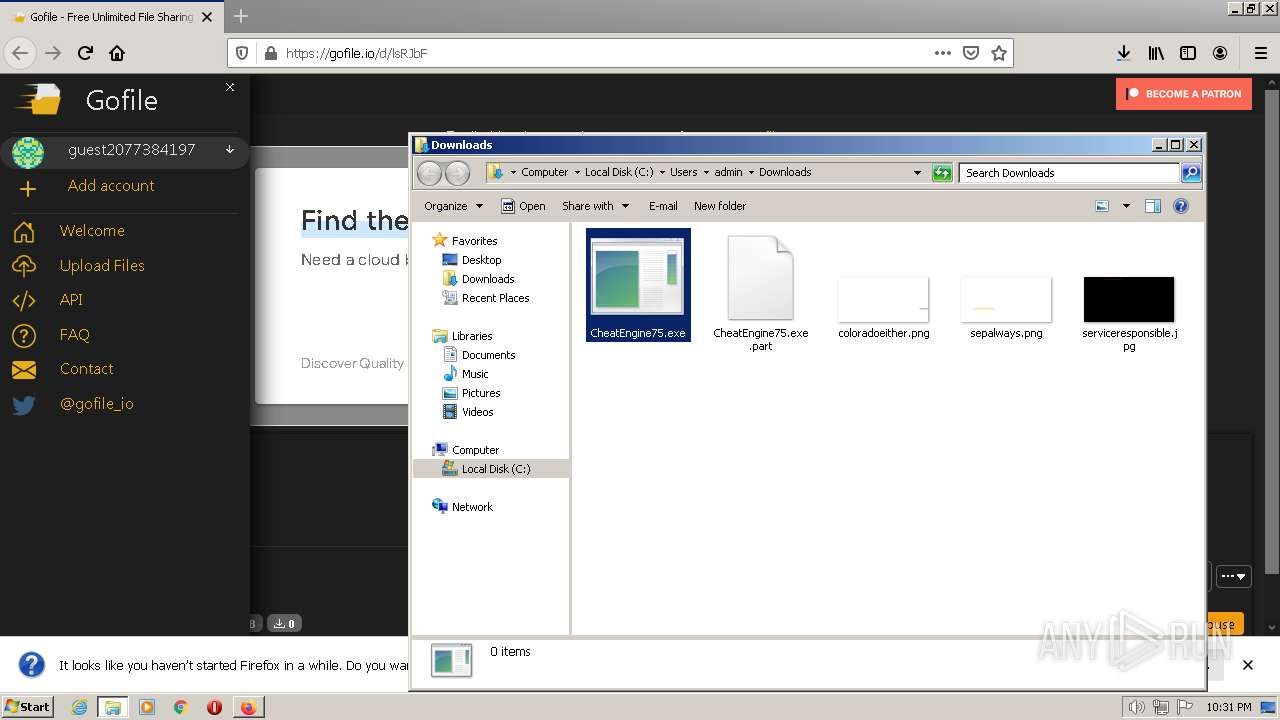Select Desktop under Favorites
The height and width of the screenshot is (720, 1280).
pos(481,260)
